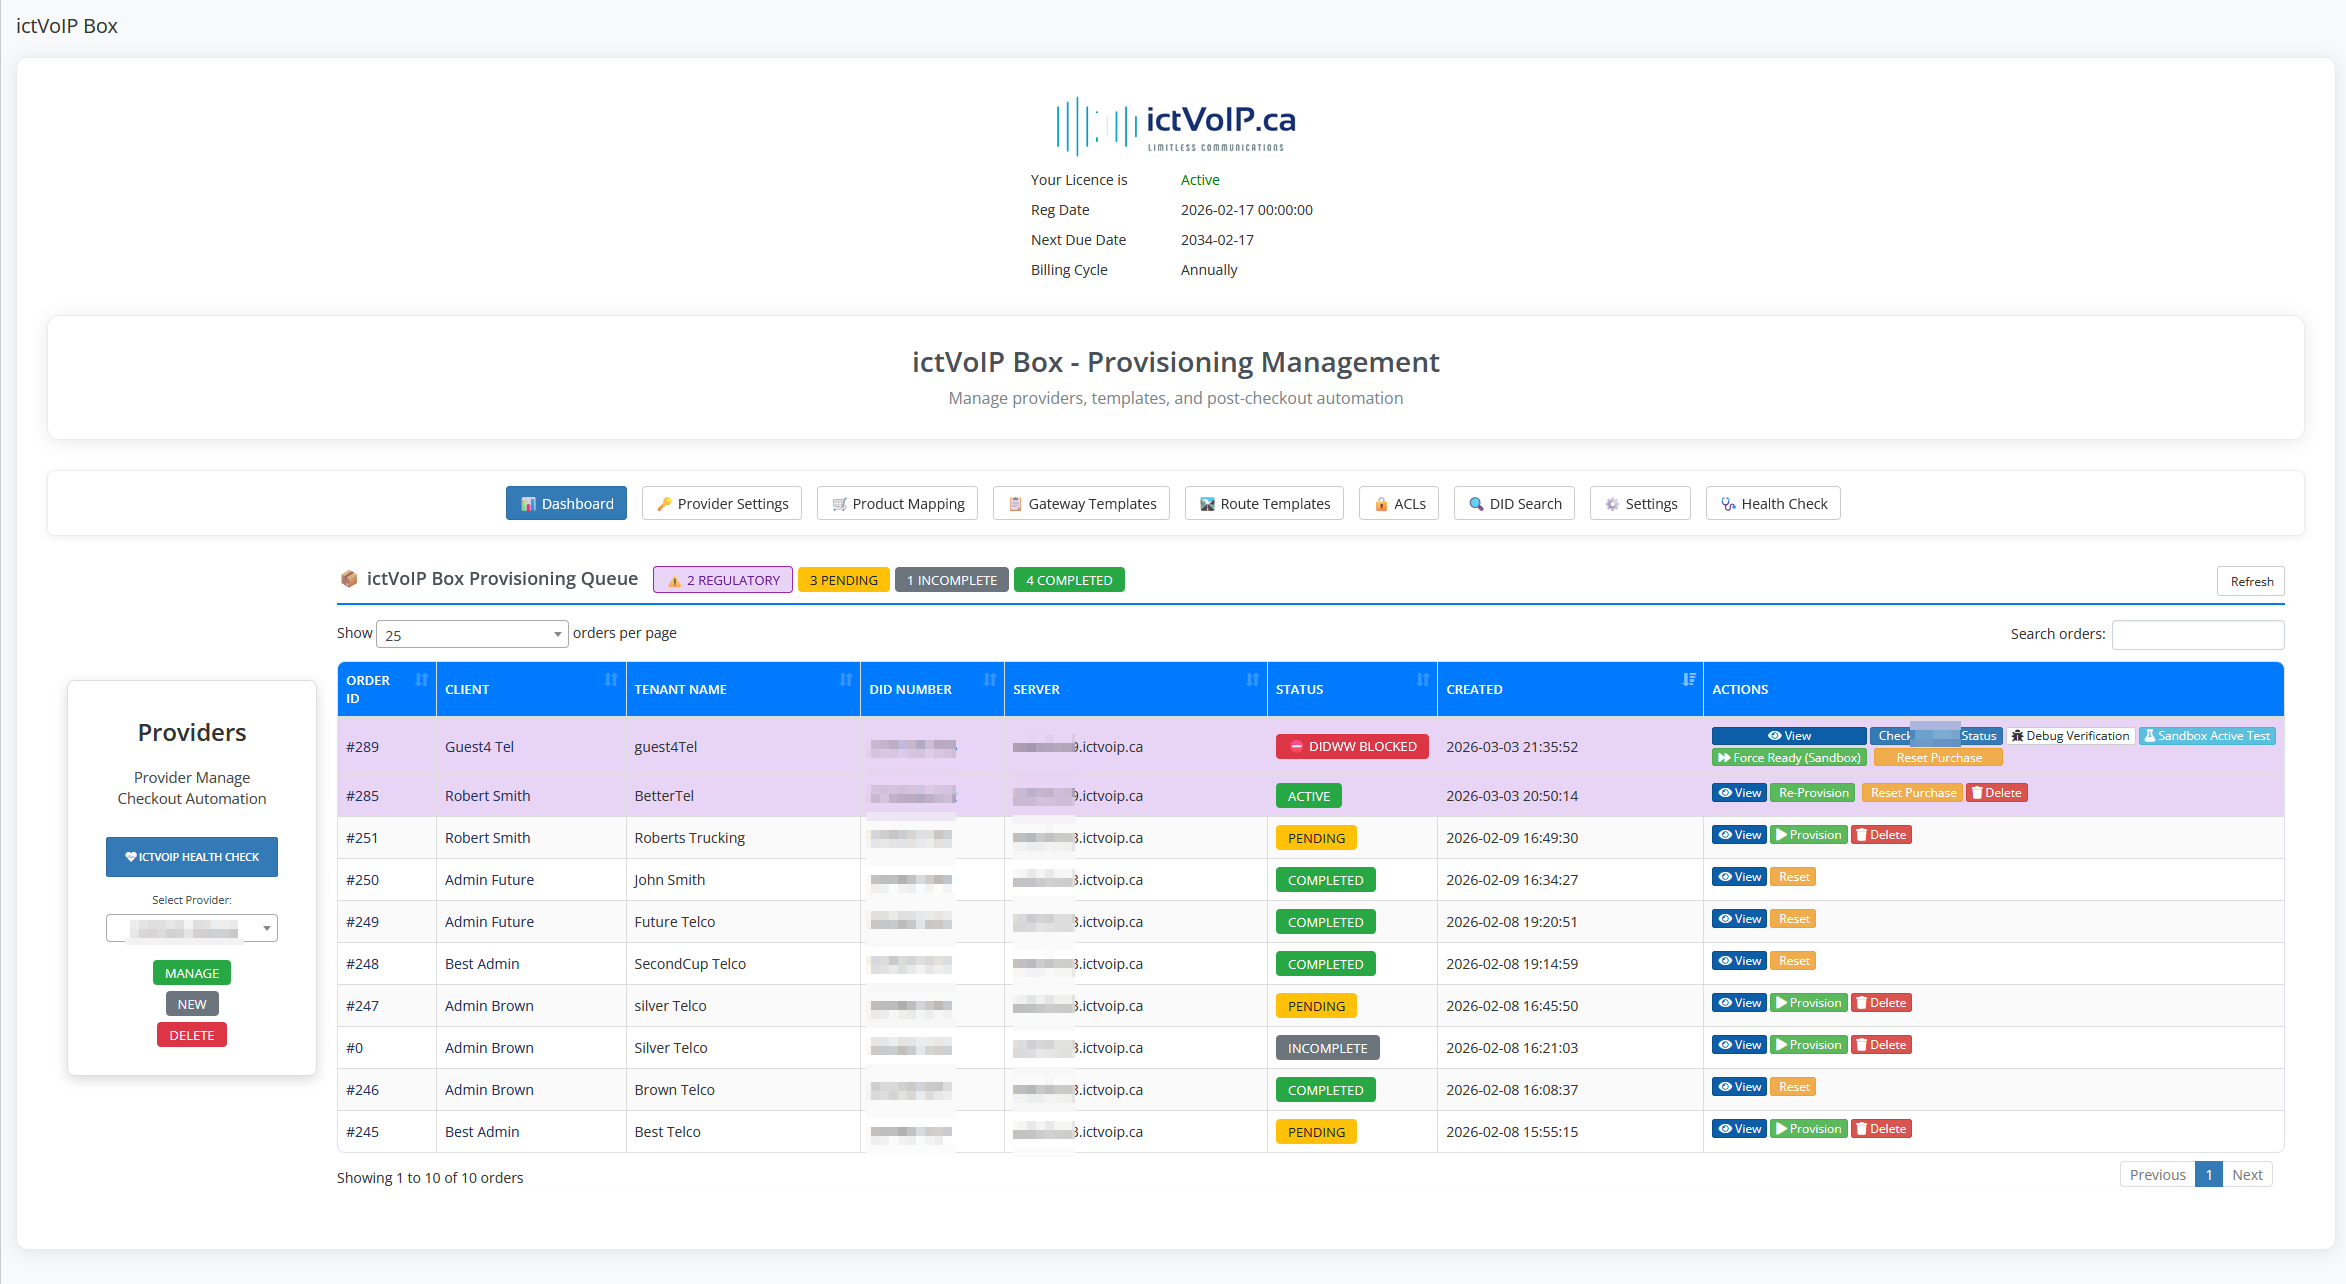This screenshot has height=1284, width=2346.
Task: Reset order #246 Brown Telco
Action: coord(1793,1087)
